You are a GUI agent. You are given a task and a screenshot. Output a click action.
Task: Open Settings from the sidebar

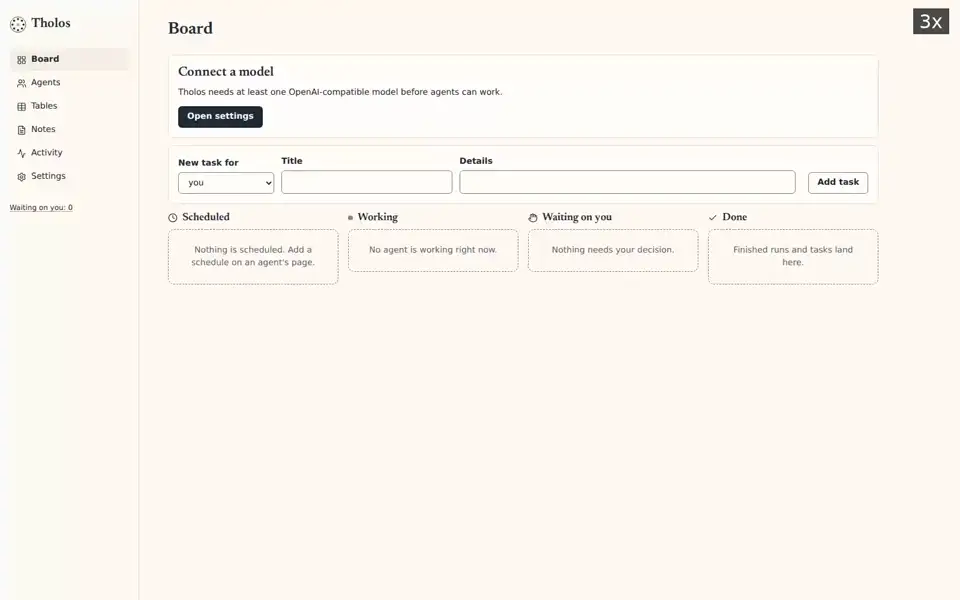pyautogui.click(x=69, y=176)
